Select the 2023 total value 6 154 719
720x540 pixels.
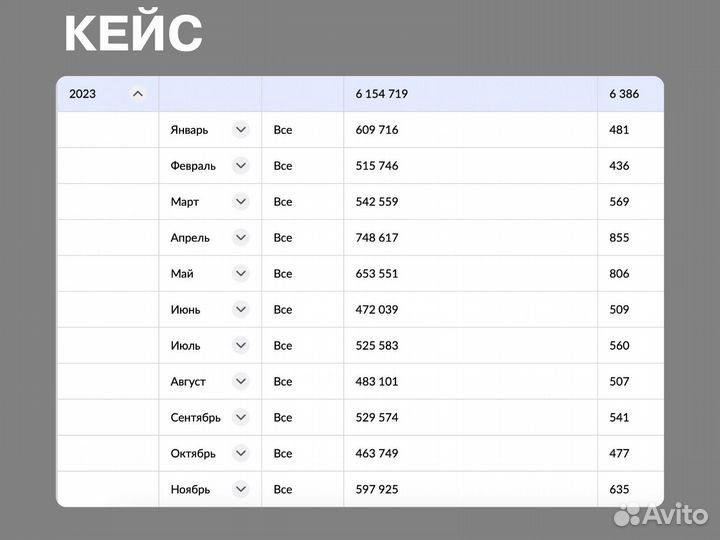tap(381, 94)
